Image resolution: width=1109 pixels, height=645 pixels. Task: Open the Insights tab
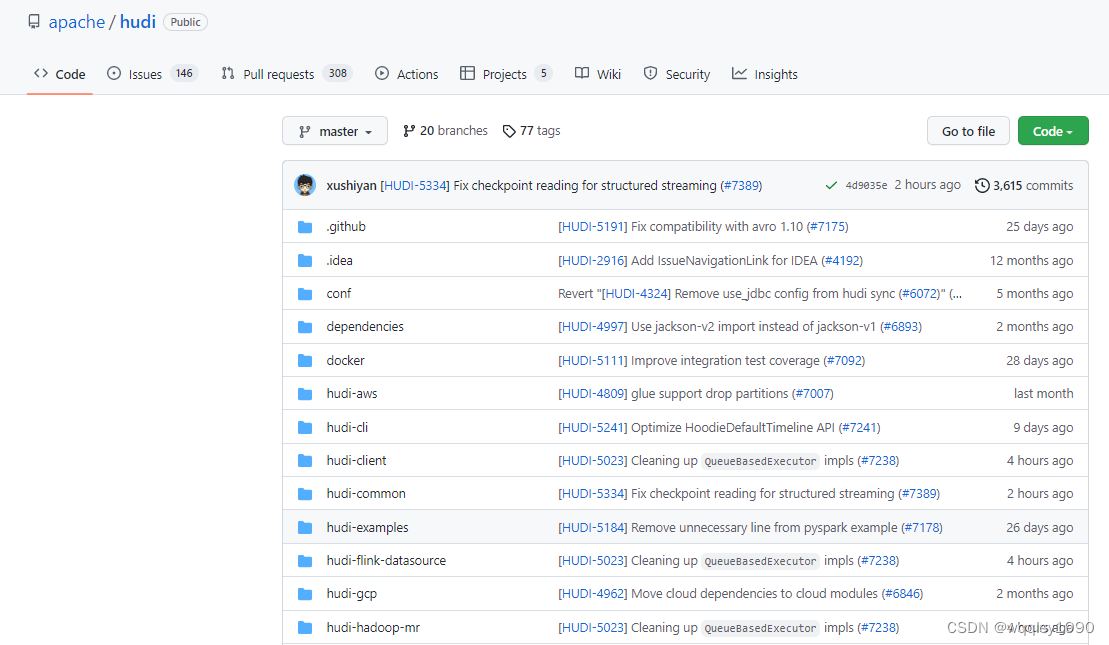tap(765, 74)
